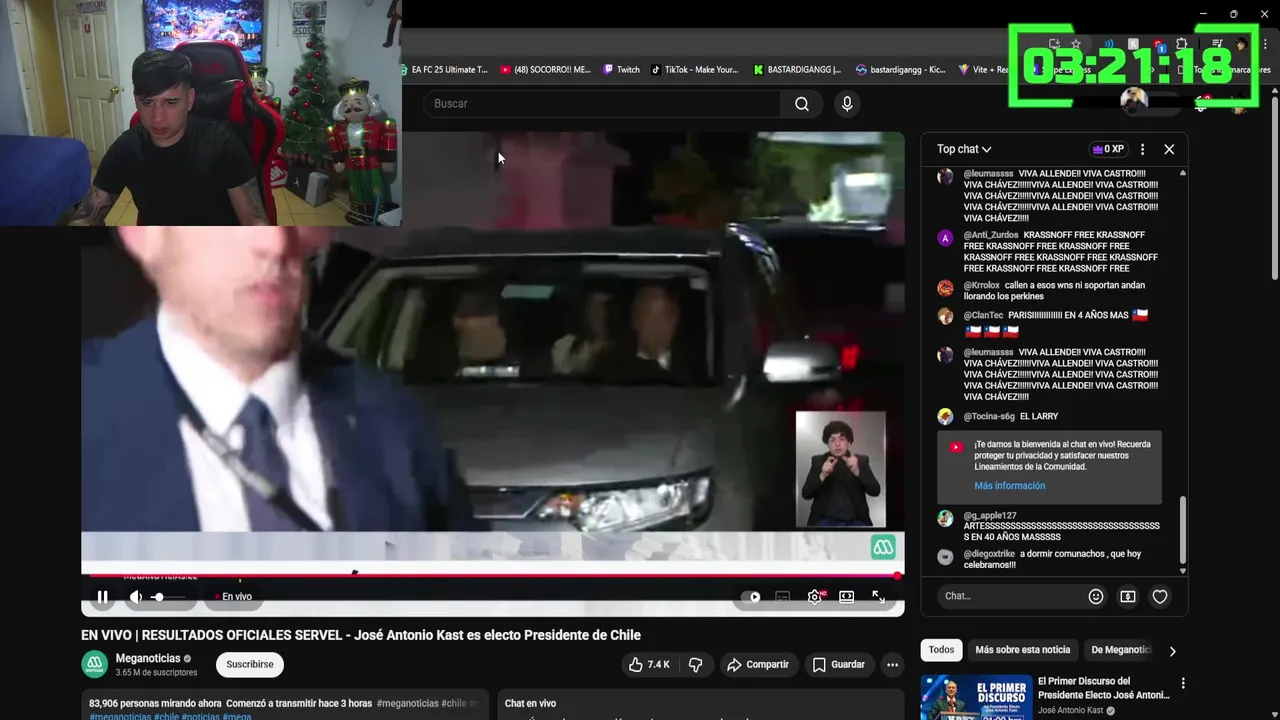Share the video via Compartir

[x=758, y=664]
